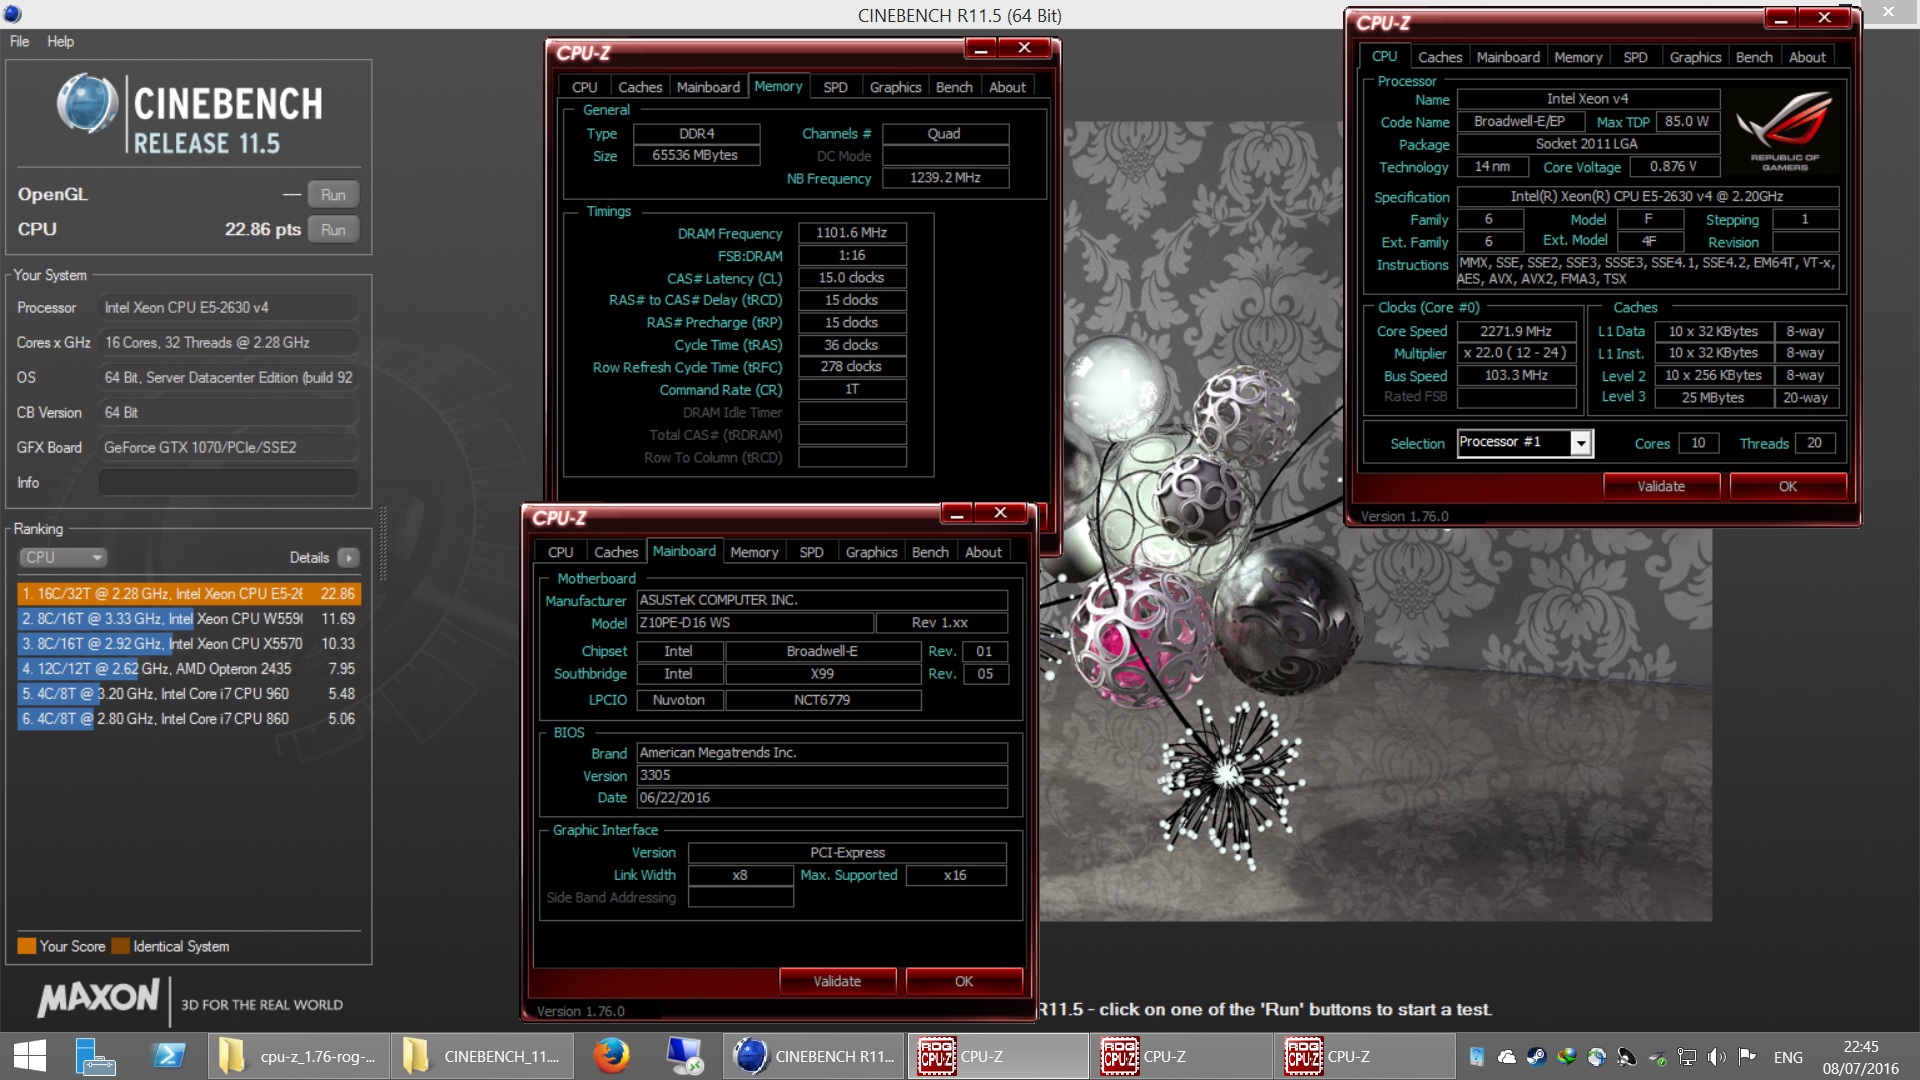The height and width of the screenshot is (1080, 1920).
Task: Click the mainboard Model field Z10PE-D16 WS
Action: click(x=755, y=623)
